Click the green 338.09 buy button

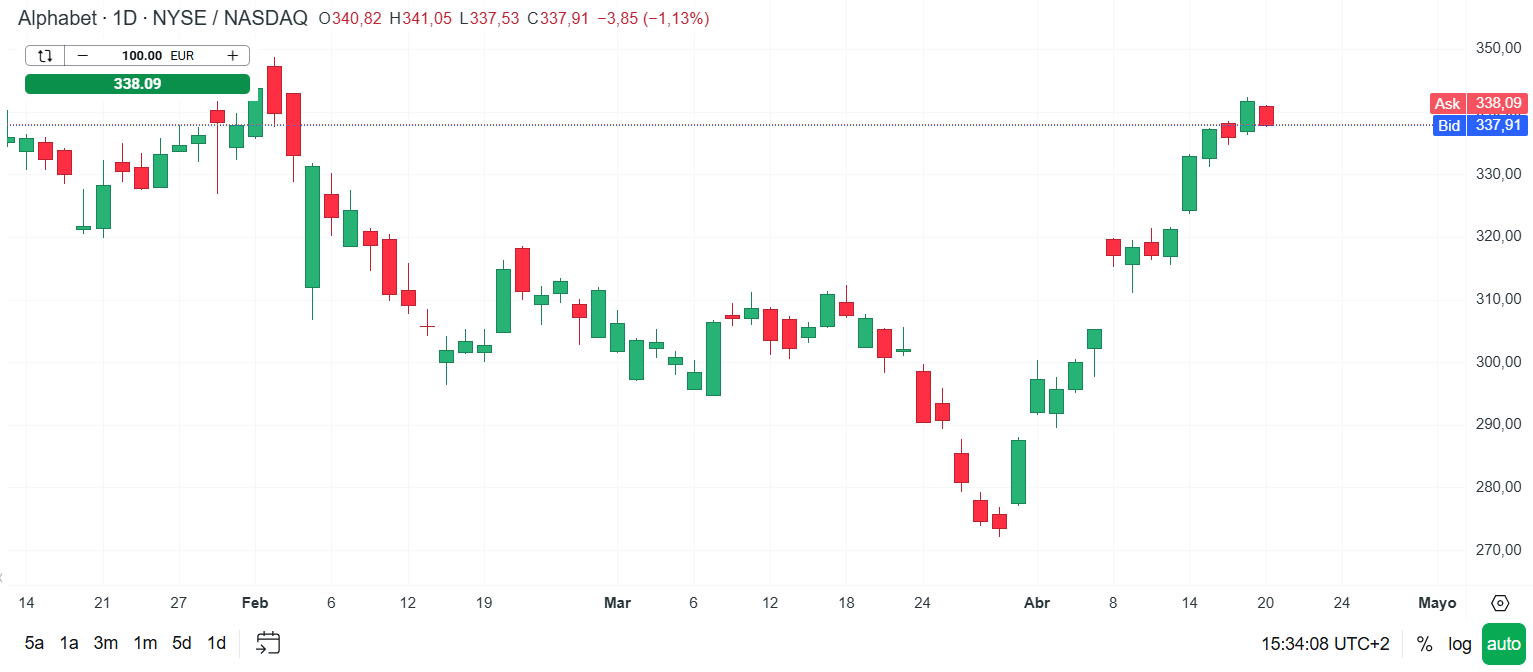(137, 84)
